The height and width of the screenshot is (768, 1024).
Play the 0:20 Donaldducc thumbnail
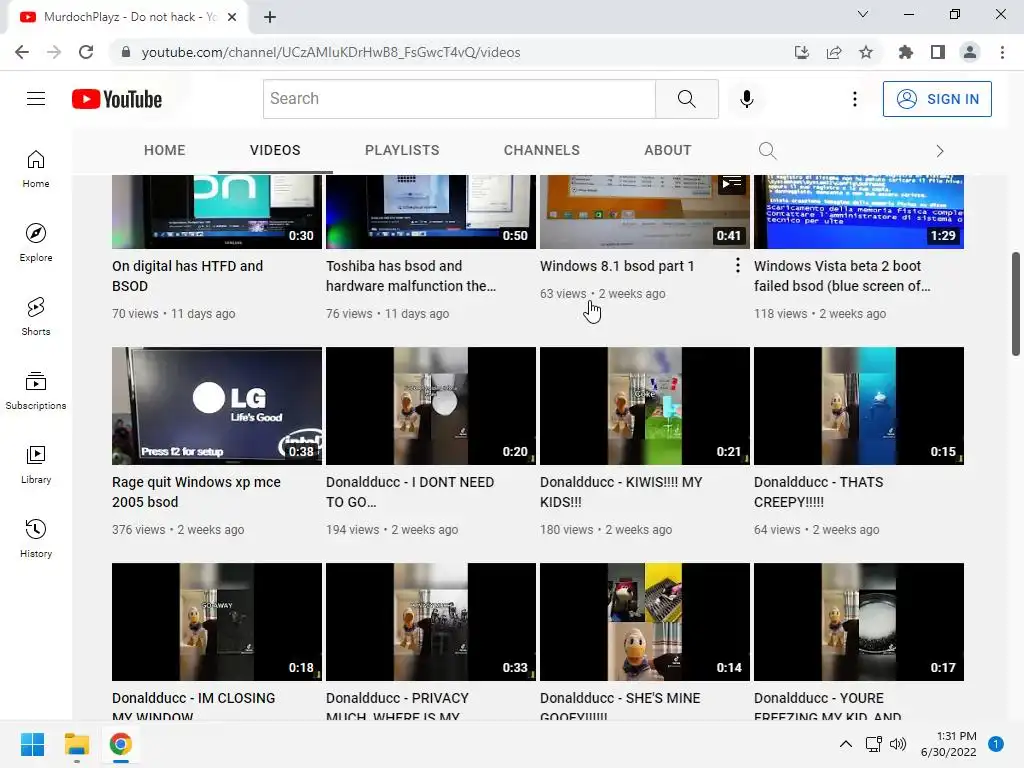[x=431, y=406]
